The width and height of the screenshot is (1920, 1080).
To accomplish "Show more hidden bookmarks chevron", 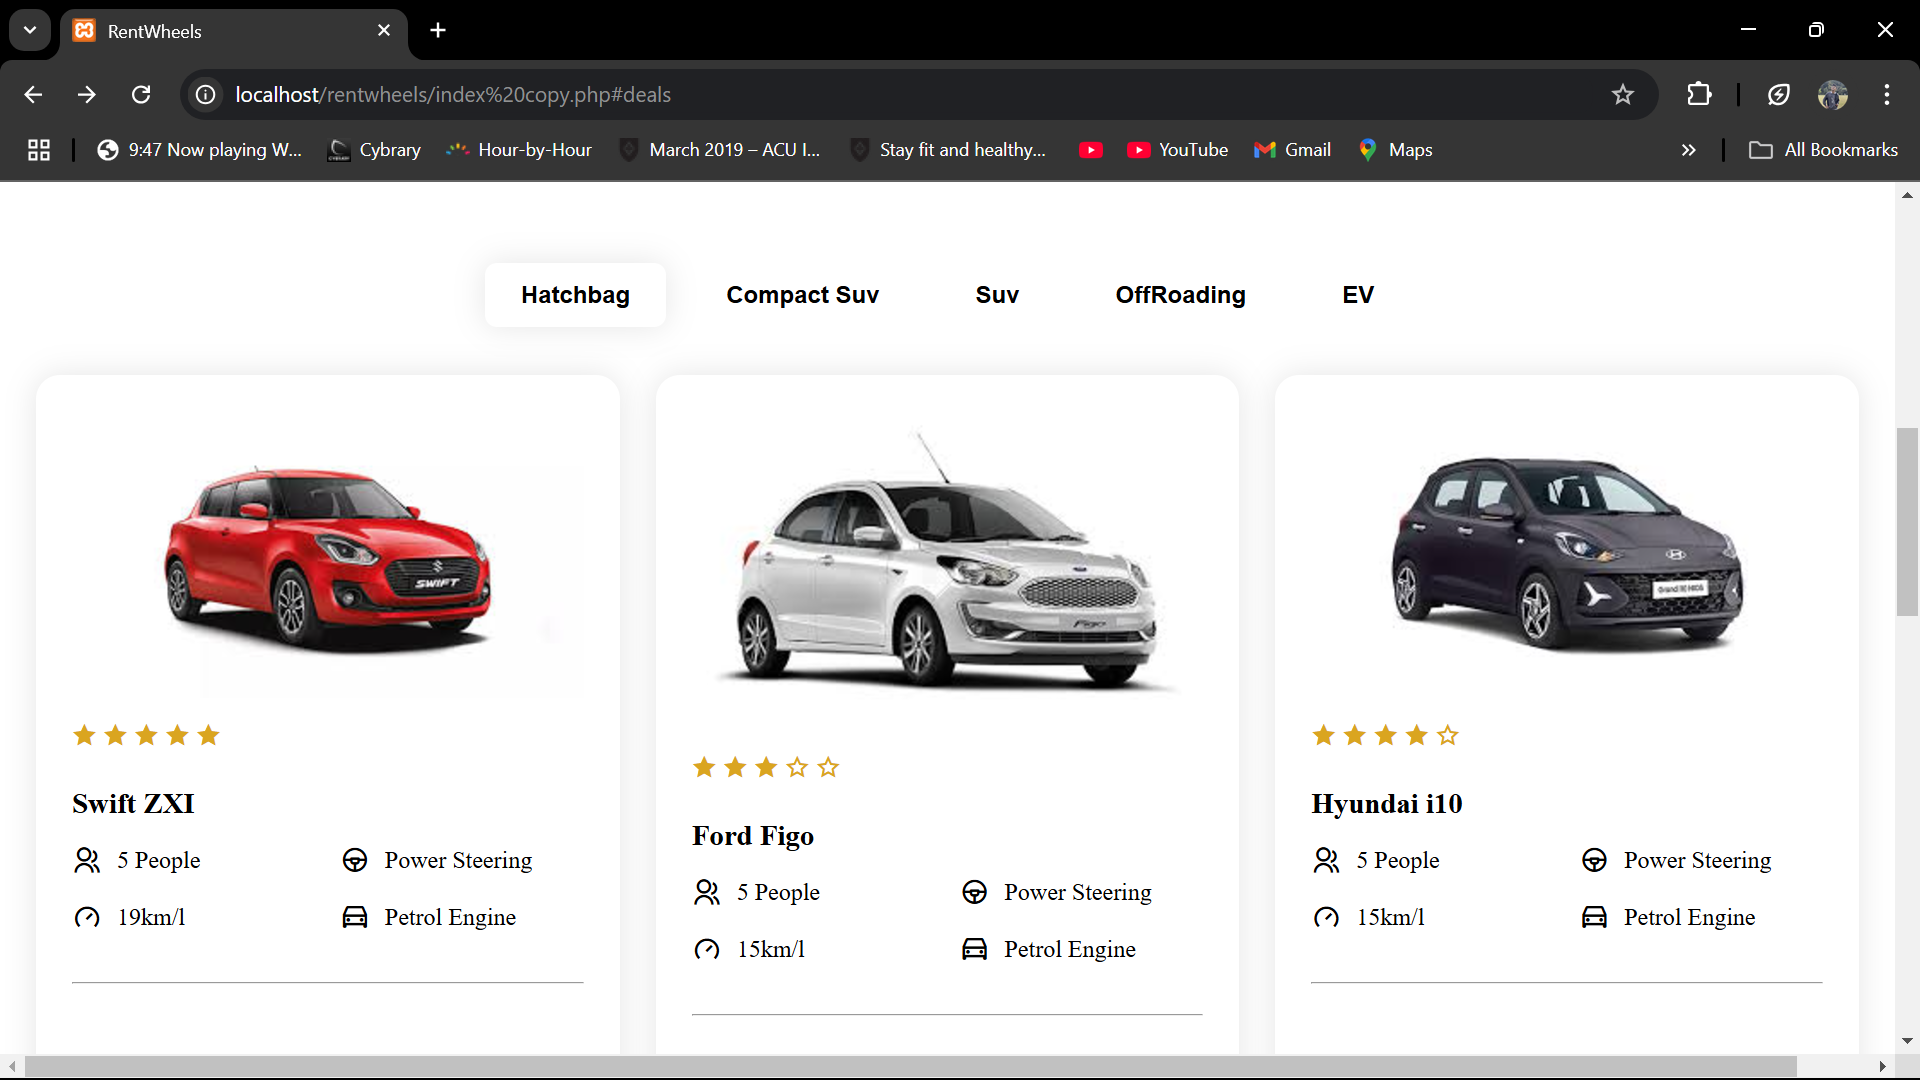I will [1689, 150].
